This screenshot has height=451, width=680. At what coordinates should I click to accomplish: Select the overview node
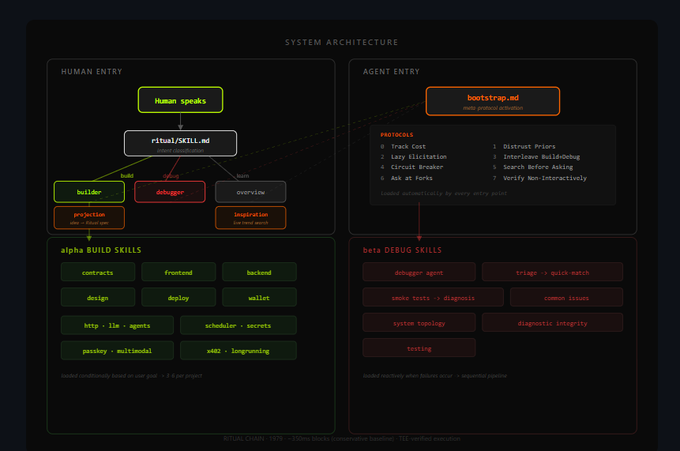point(251,192)
